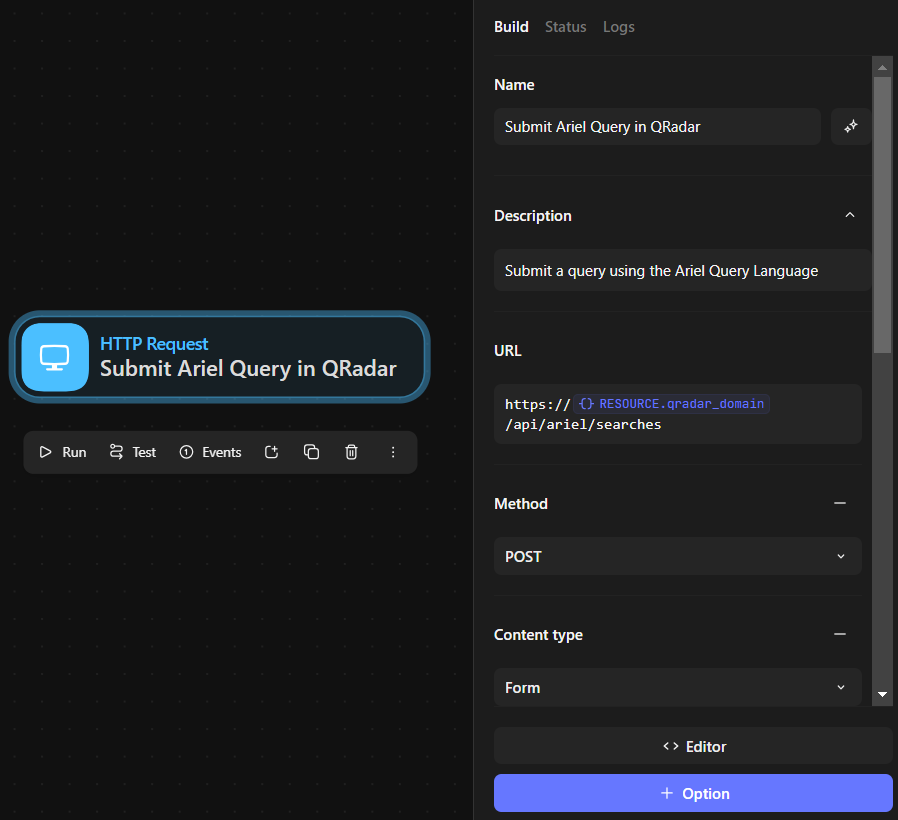Select the node title Submit Ariel Query in QRadar
The image size is (898, 820).
click(x=248, y=369)
